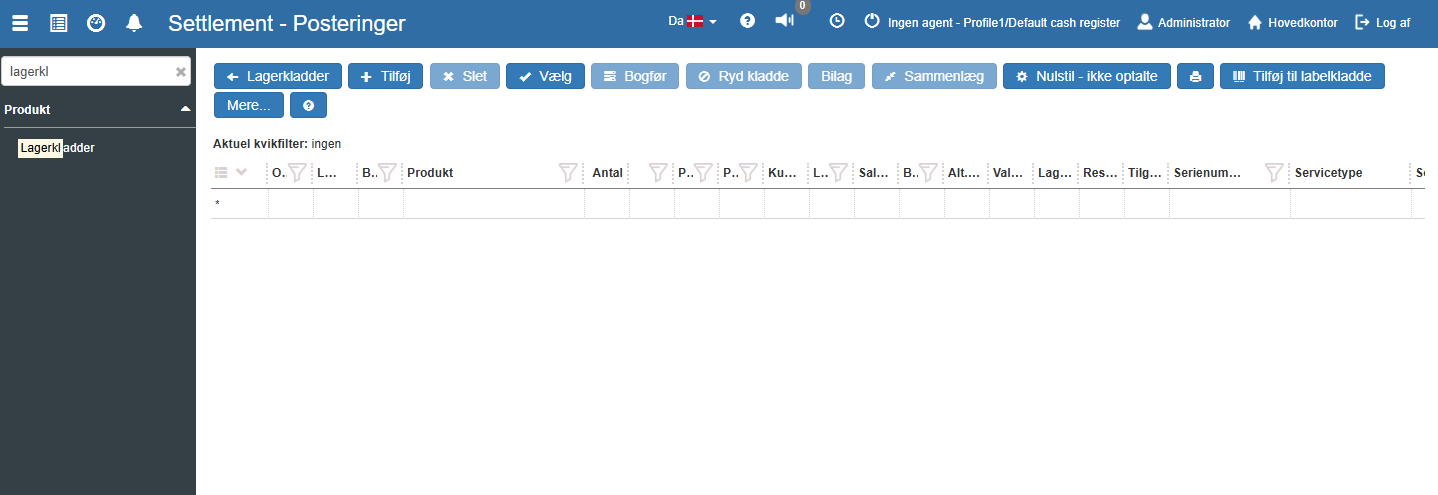Open the dashboard gauge icon
The width and height of the screenshot is (1438, 495).
coord(96,22)
